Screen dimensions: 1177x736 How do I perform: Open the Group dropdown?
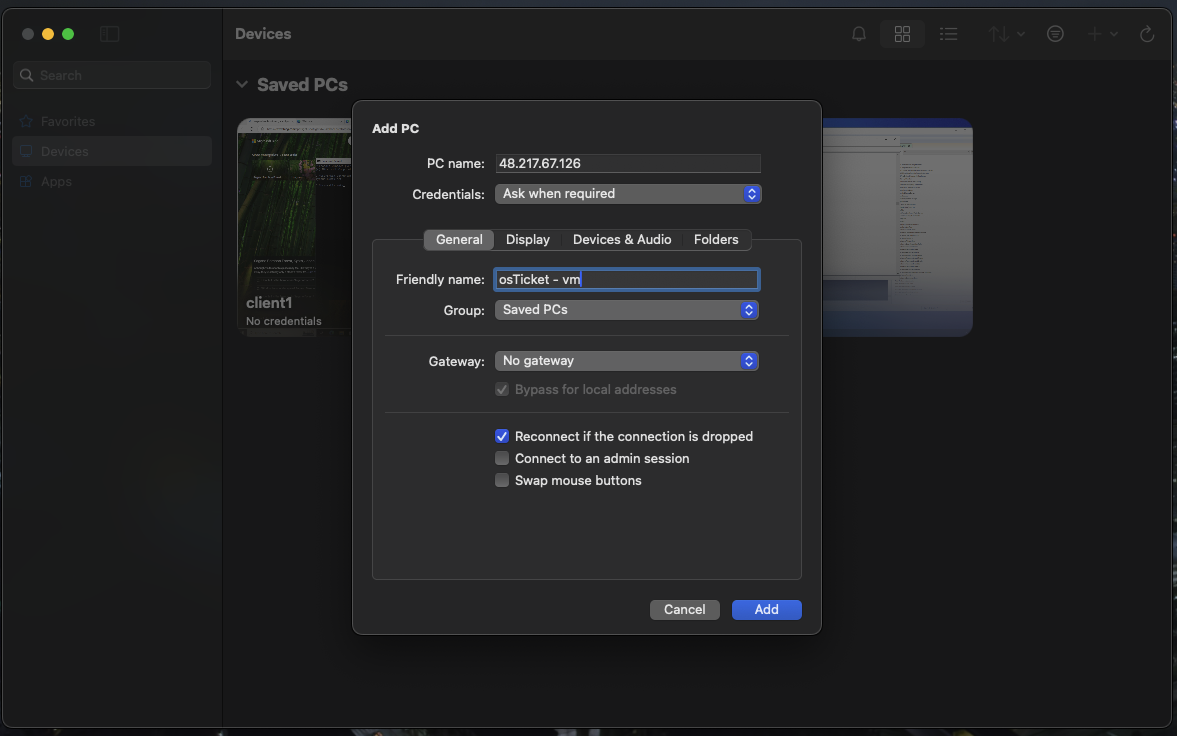(x=626, y=309)
